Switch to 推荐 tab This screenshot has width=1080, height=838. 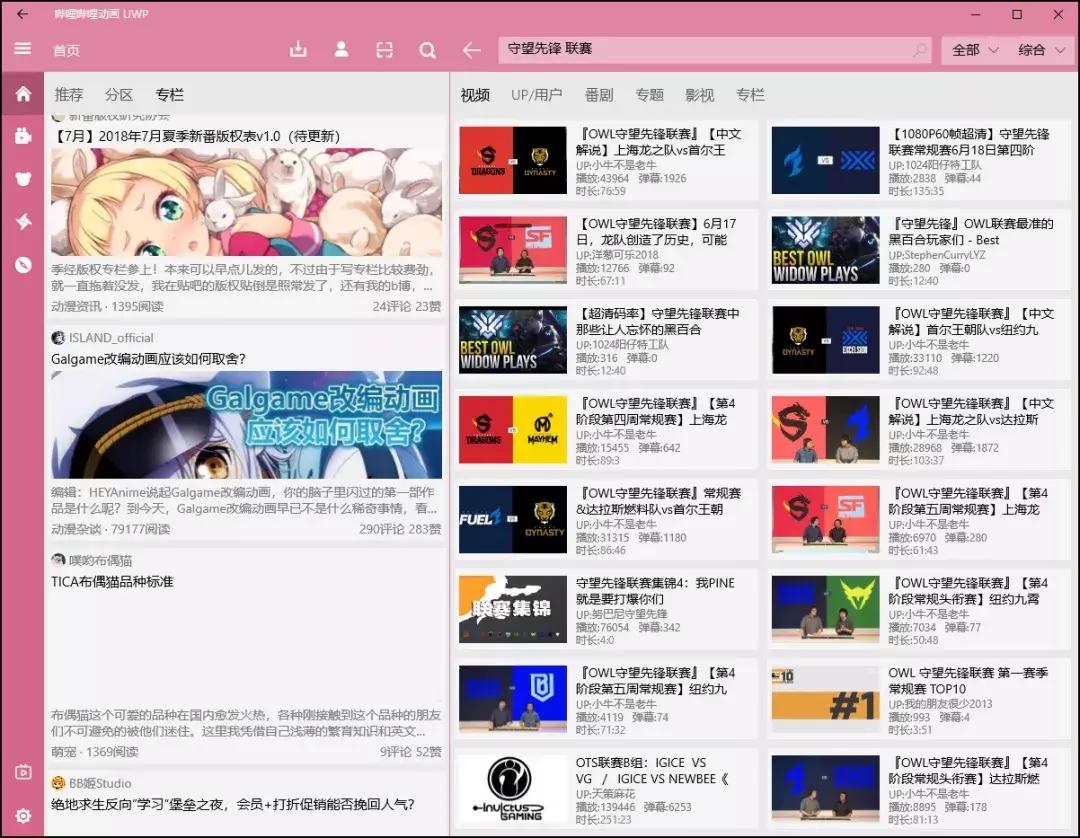[69, 94]
